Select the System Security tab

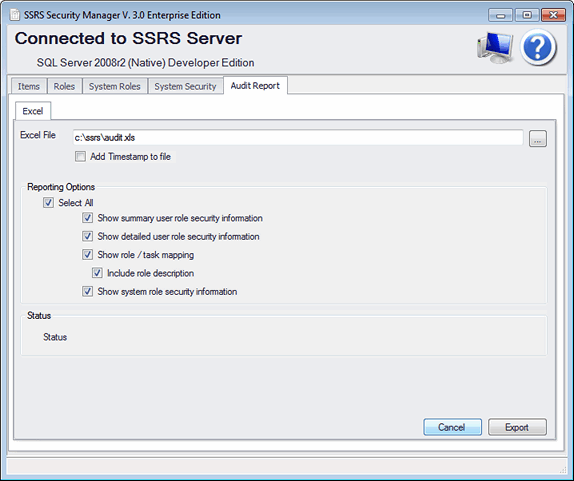185,86
